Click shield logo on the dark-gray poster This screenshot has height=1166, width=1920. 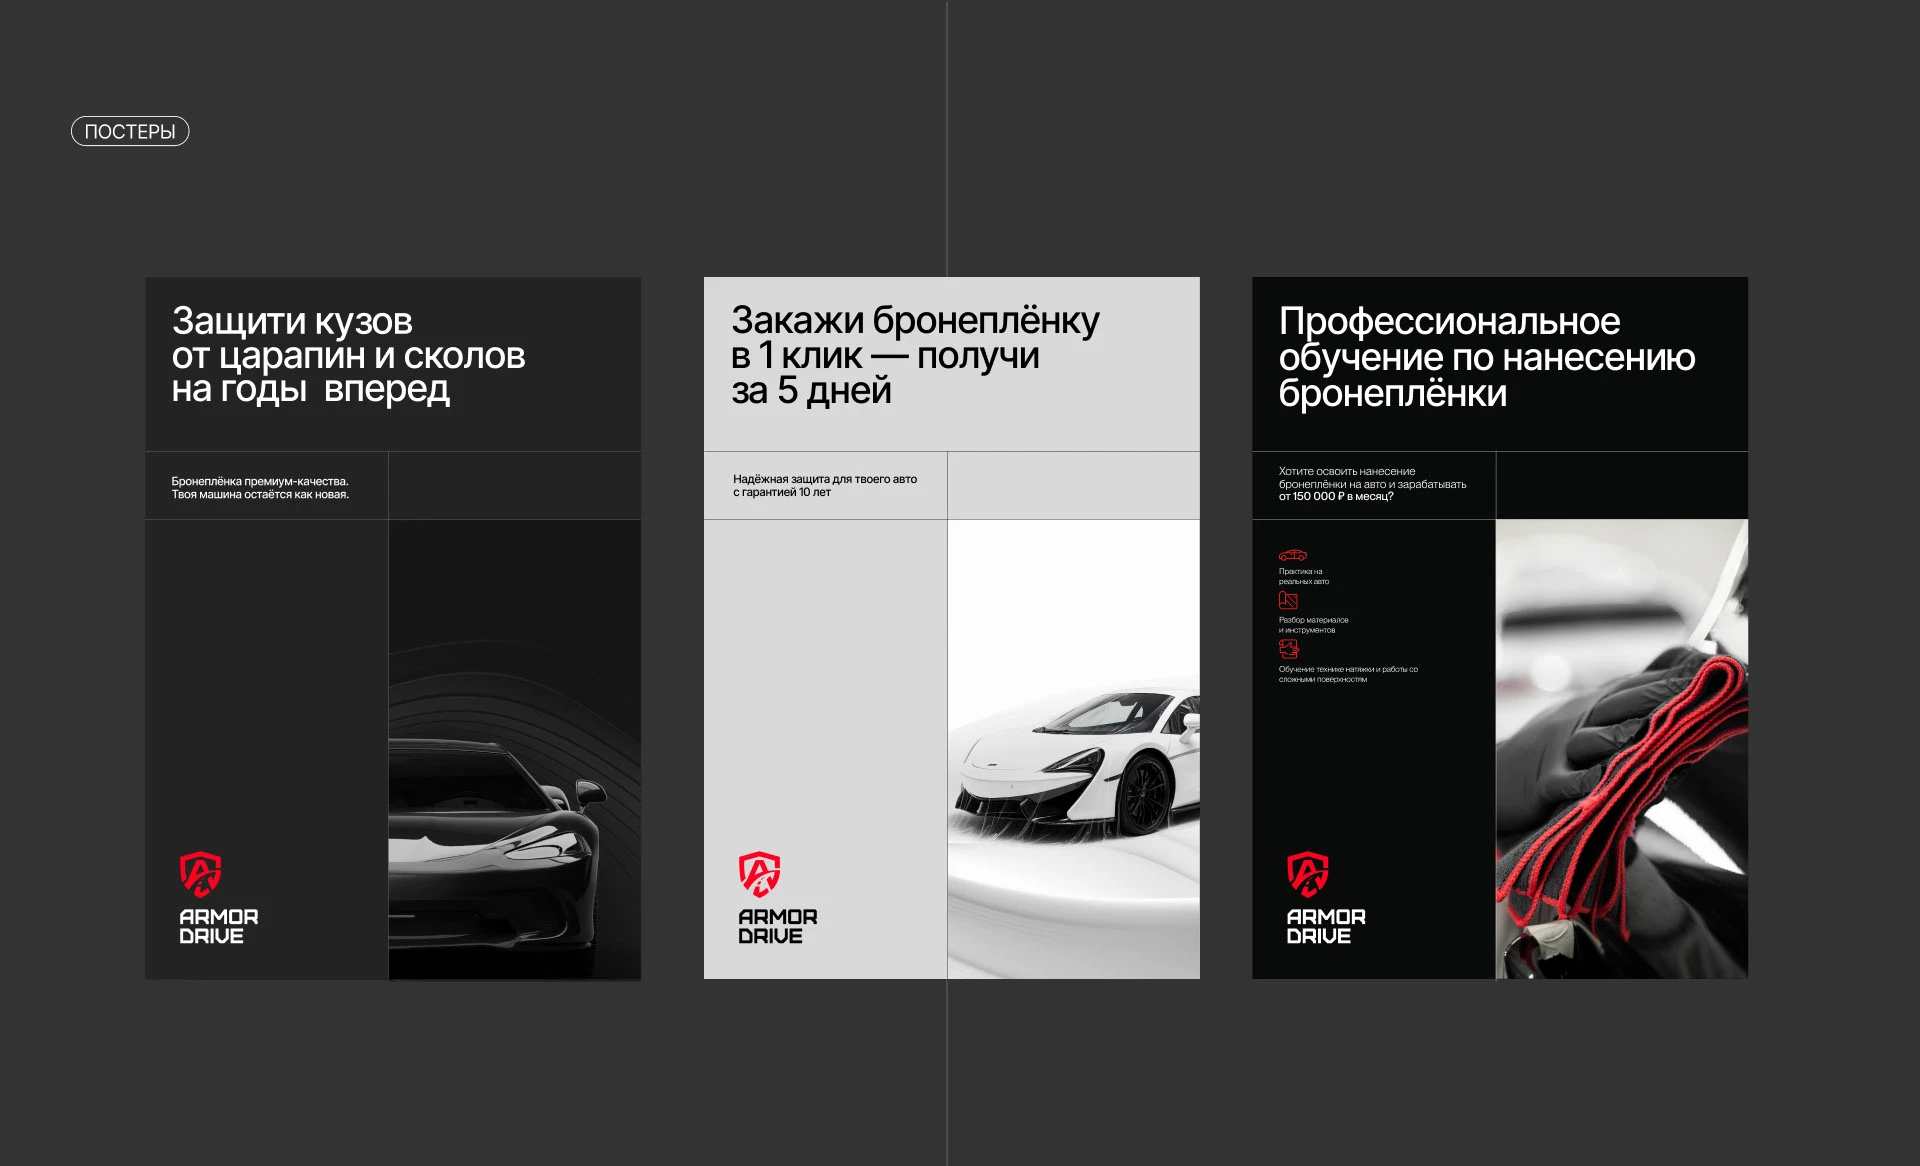[200, 873]
